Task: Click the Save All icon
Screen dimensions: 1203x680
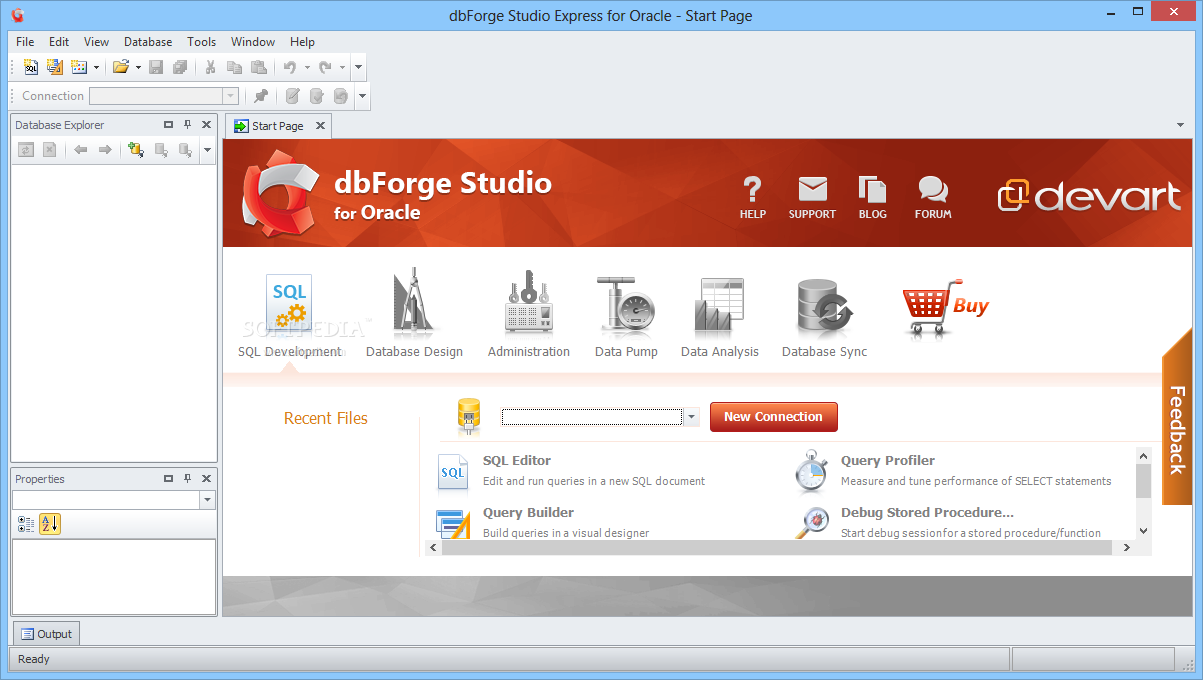Action: click(x=180, y=68)
